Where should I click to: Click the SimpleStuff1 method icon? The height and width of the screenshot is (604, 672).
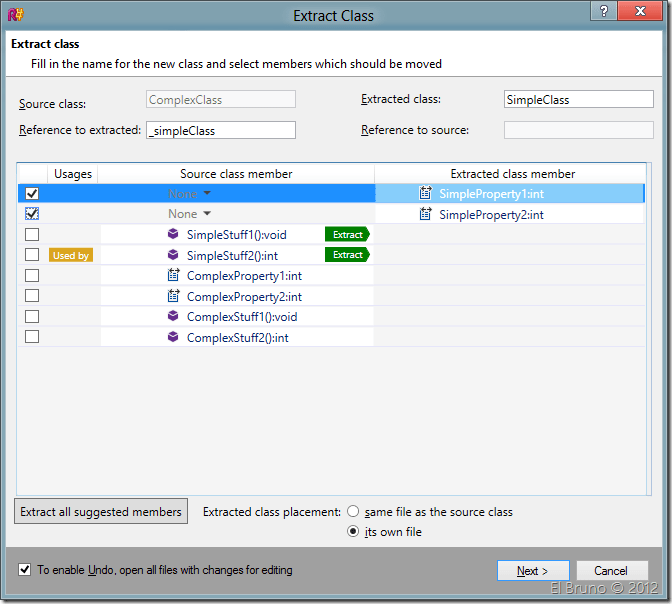coord(173,235)
